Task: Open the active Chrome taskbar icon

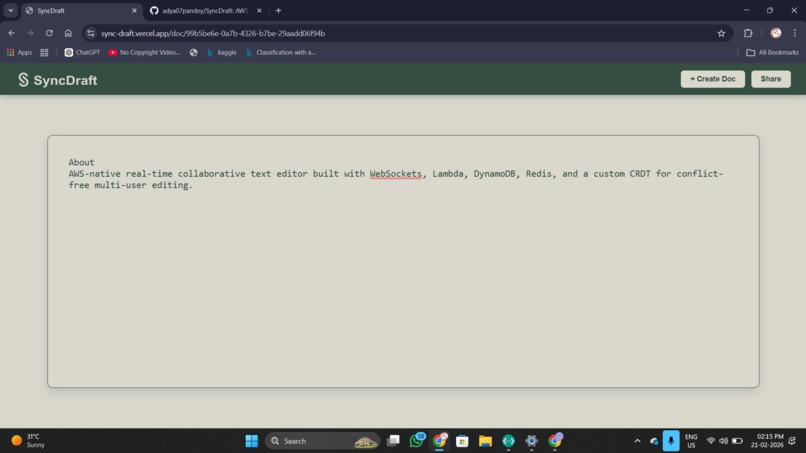Action: tap(439, 441)
